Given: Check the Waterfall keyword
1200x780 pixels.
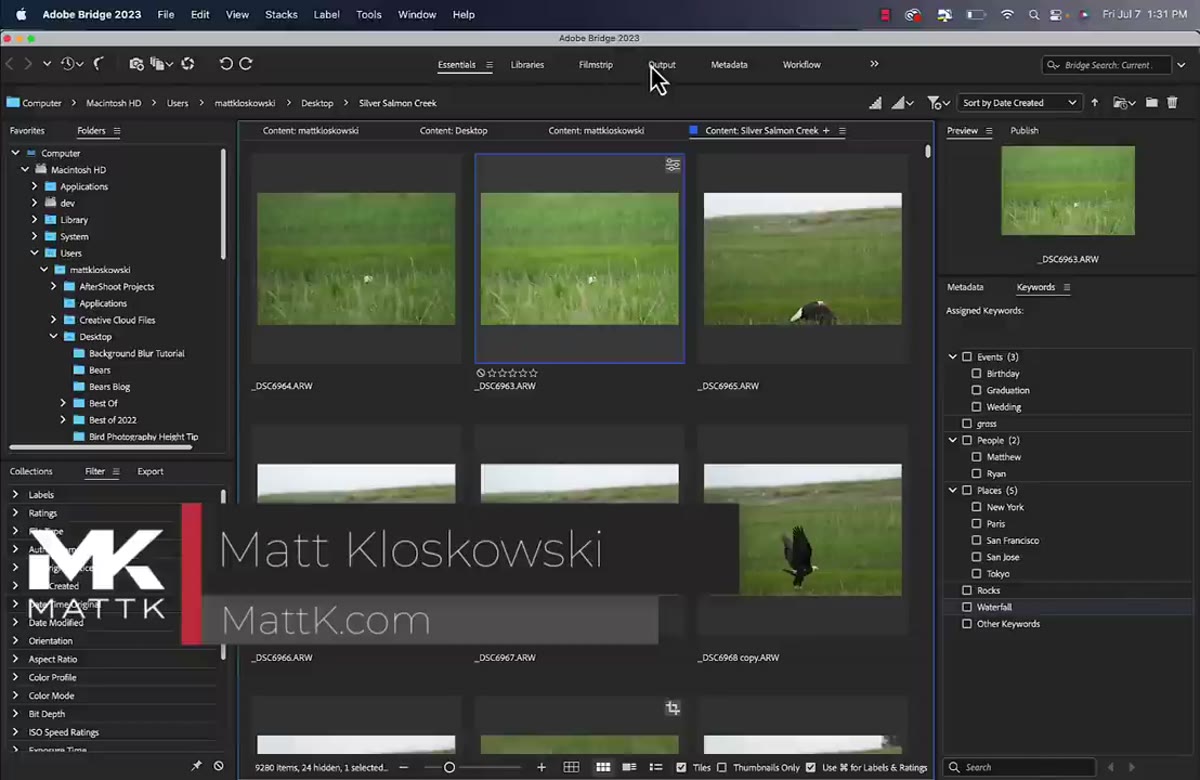Looking at the screenshot, I should click(x=967, y=607).
